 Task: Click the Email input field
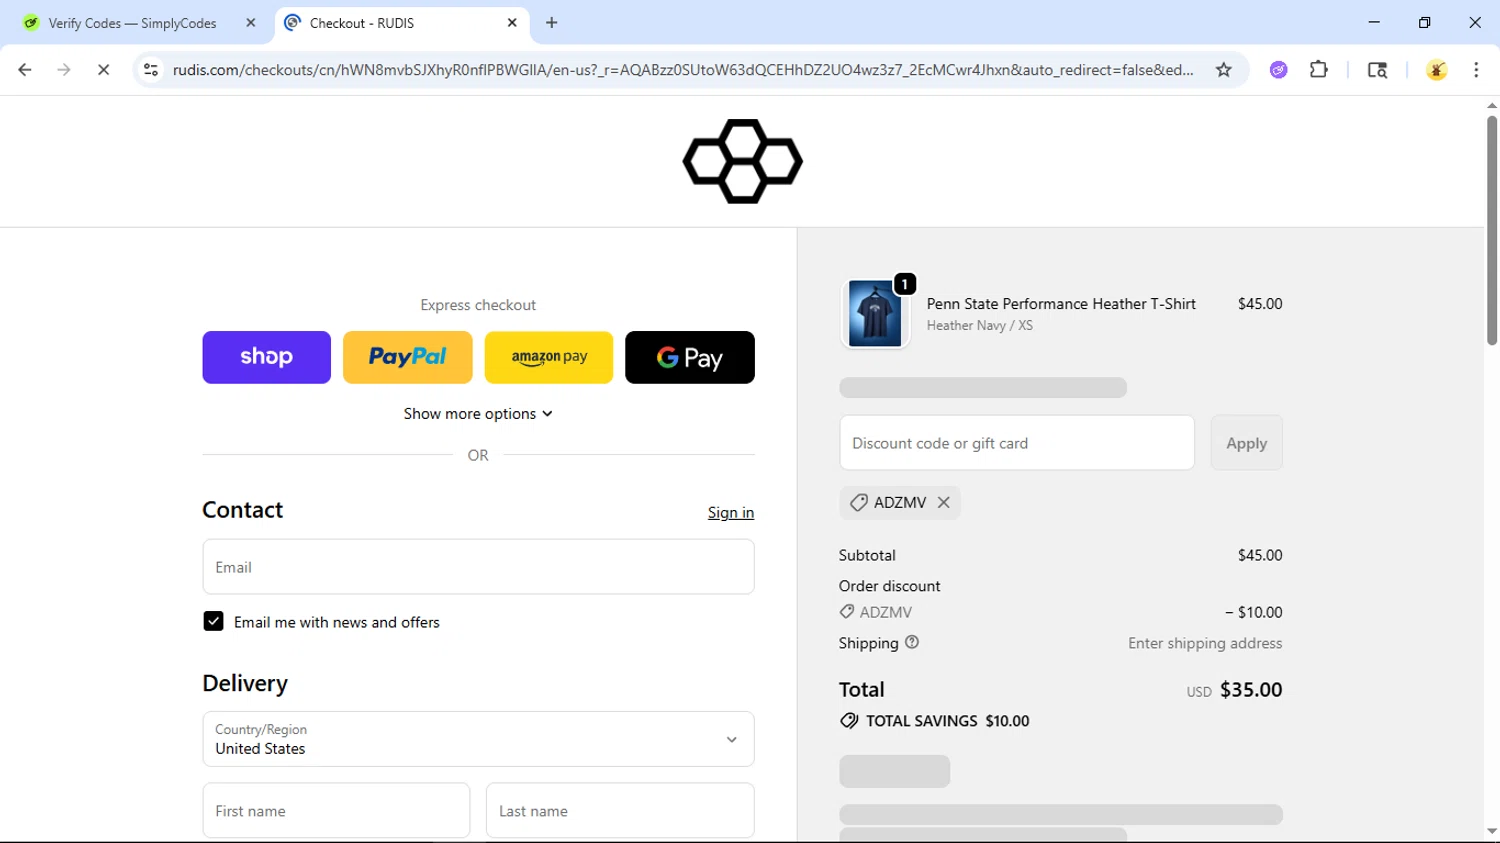[478, 567]
